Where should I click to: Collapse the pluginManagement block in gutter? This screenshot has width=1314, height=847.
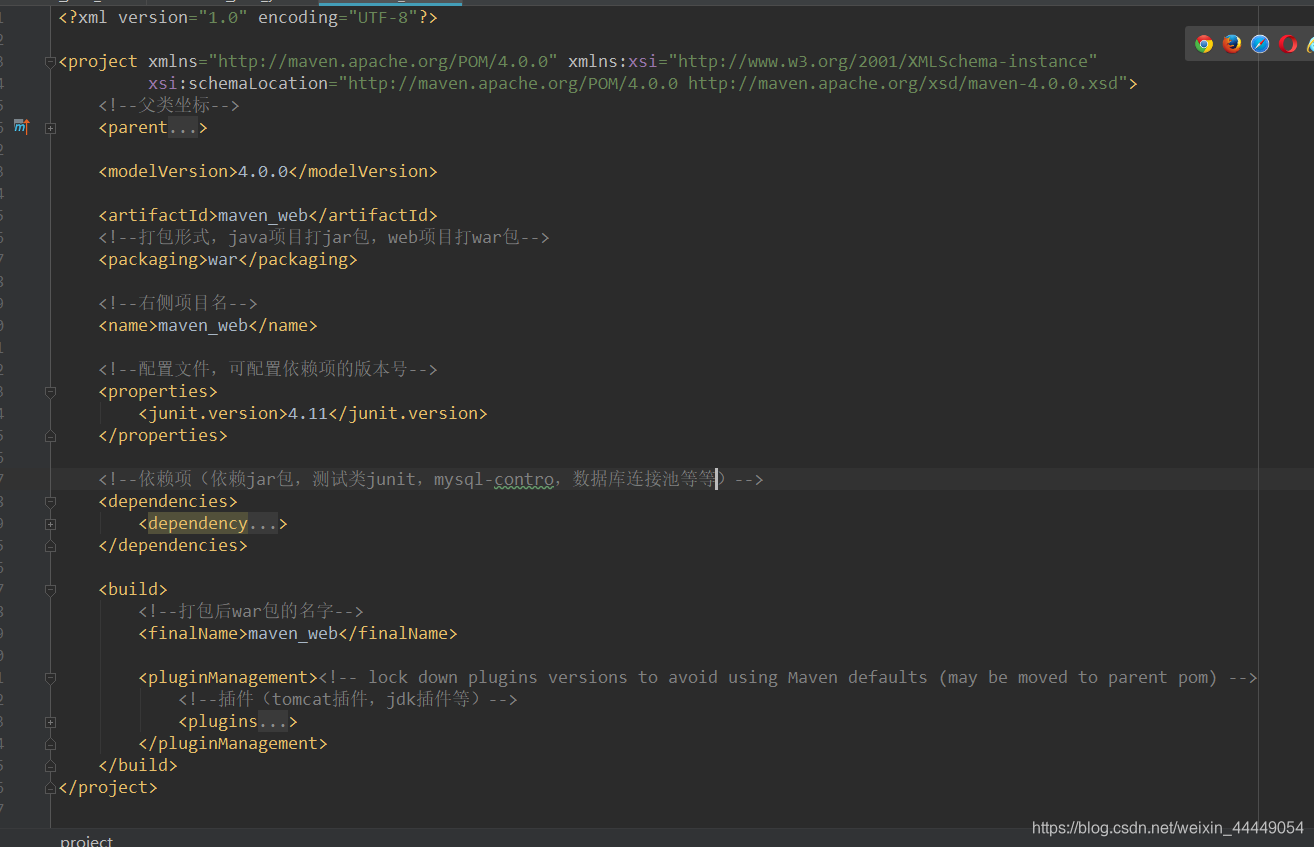[50, 678]
